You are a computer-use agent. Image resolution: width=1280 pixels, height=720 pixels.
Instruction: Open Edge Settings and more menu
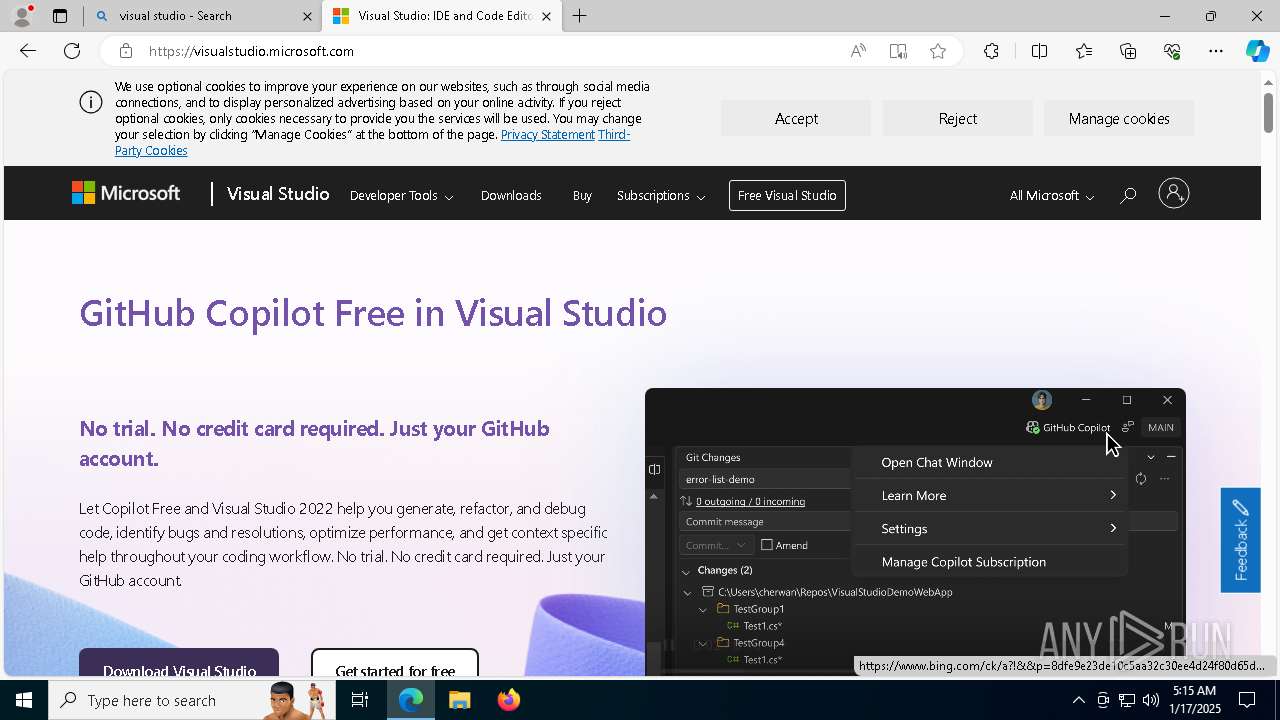pyautogui.click(x=1216, y=51)
